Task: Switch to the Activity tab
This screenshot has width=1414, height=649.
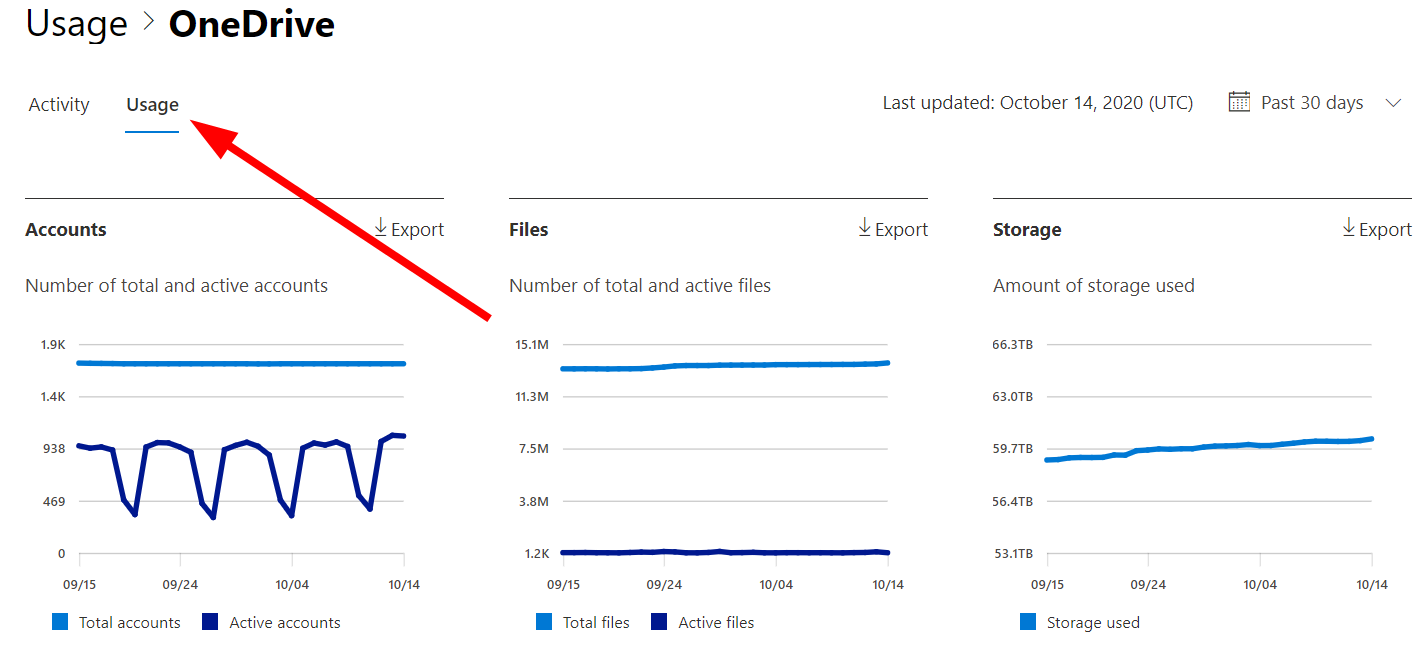Action: click(59, 105)
